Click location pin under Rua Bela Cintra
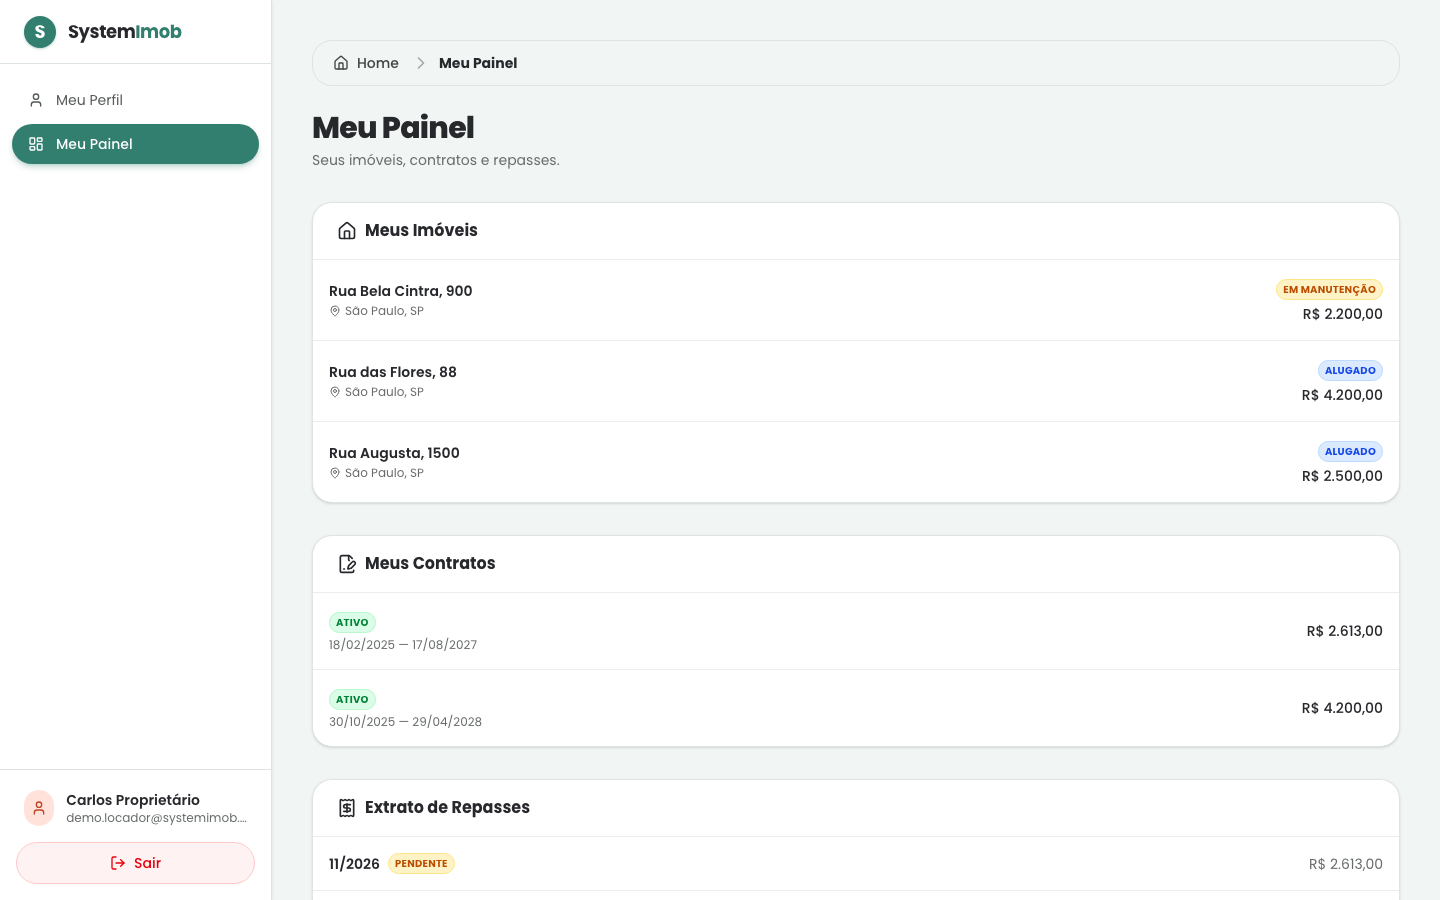Viewport: 1440px width, 900px height. 335,311
